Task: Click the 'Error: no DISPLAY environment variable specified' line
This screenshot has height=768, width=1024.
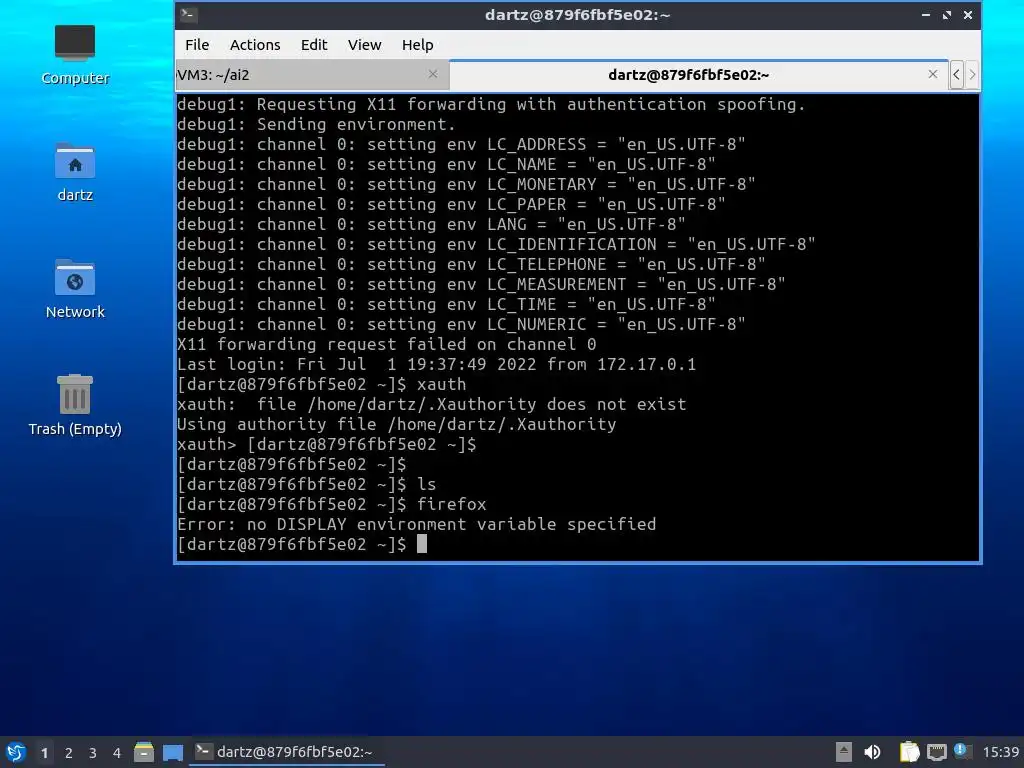Action: coord(417,524)
